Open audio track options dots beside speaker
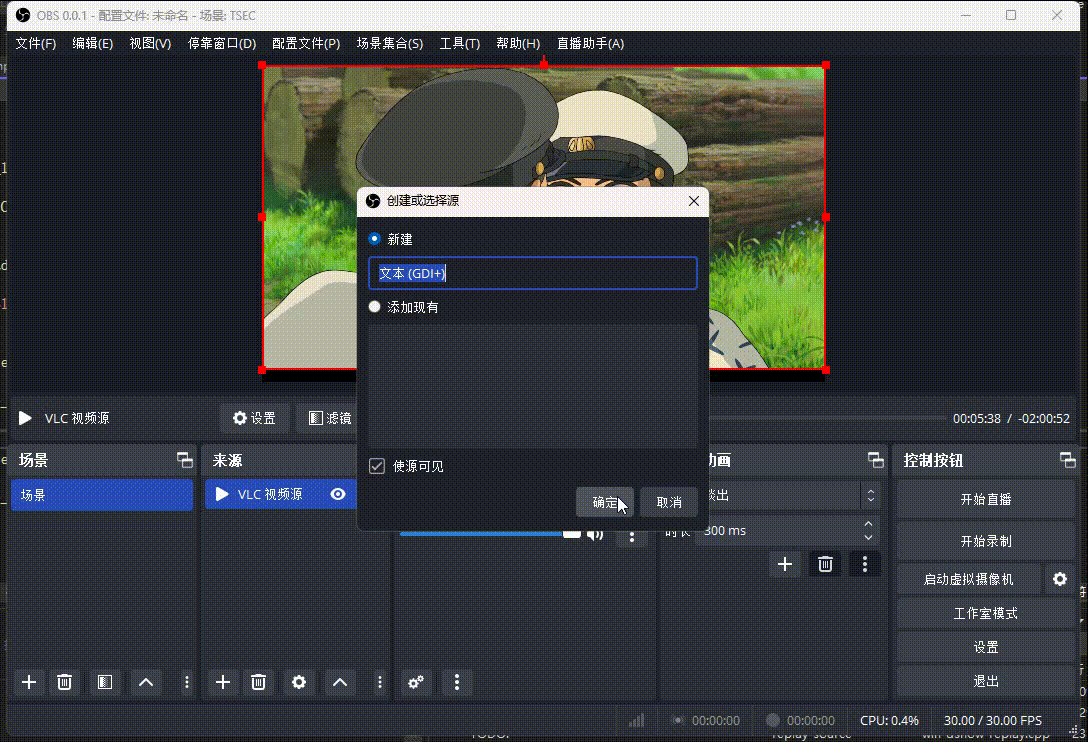 click(x=631, y=536)
